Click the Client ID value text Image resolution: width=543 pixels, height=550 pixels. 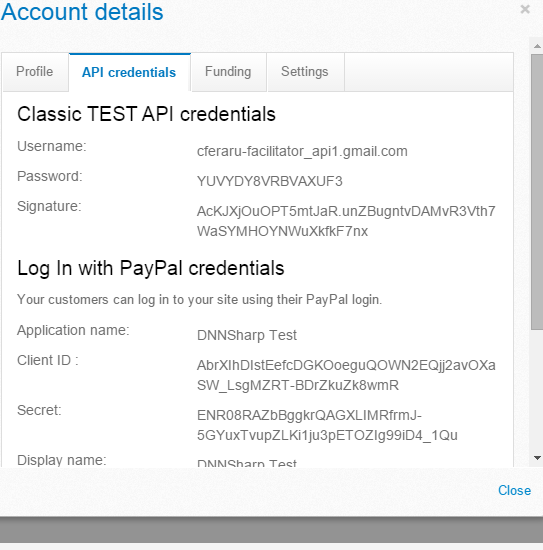(346, 375)
